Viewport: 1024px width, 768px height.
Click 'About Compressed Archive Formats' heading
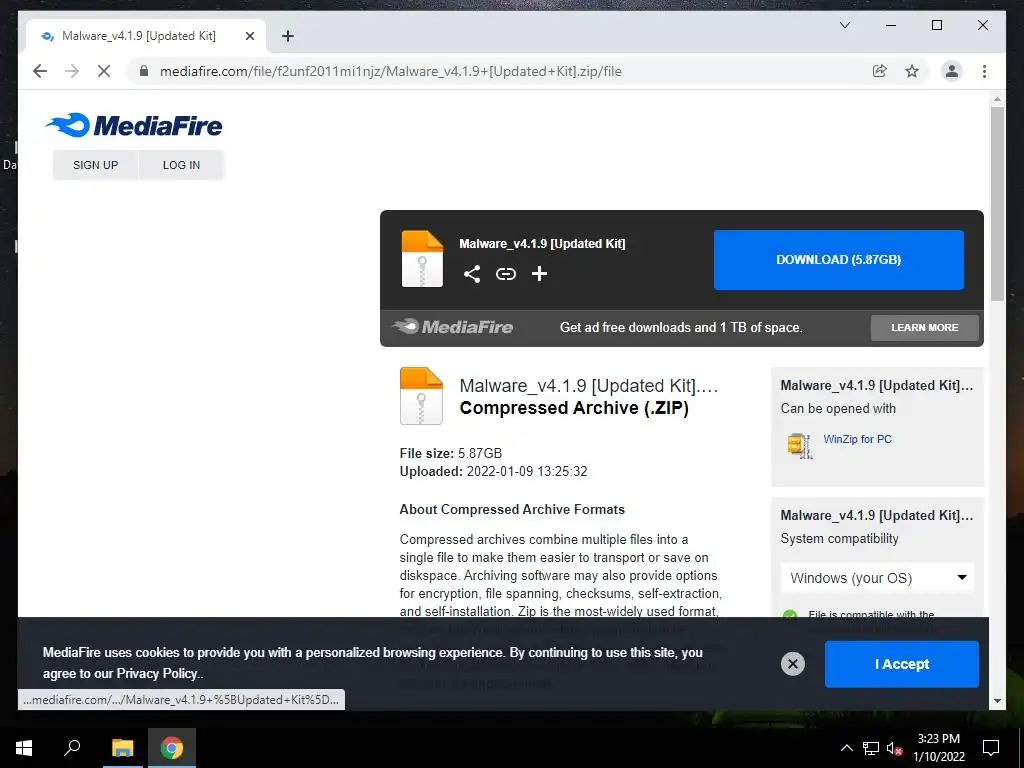click(x=512, y=509)
